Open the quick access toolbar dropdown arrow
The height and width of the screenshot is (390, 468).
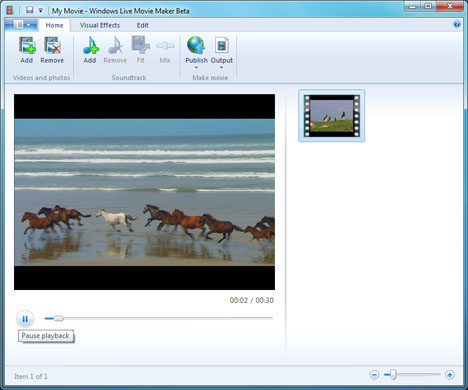tap(41, 10)
